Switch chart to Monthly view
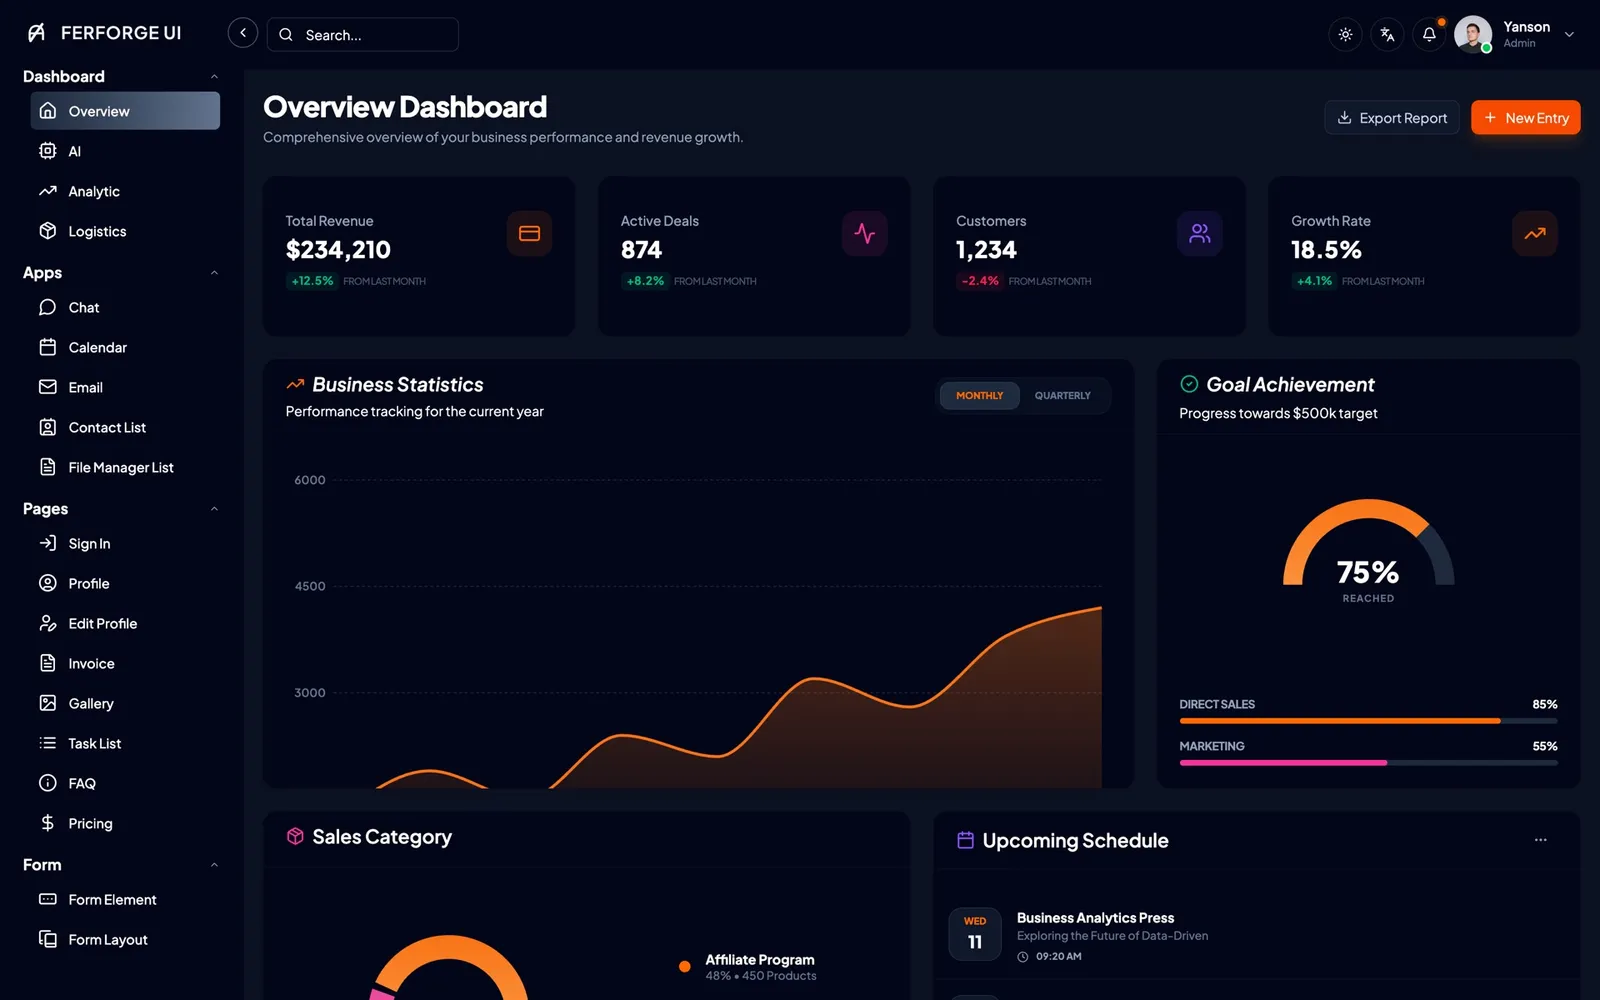1600x1000 pixels. pos(979,396)
